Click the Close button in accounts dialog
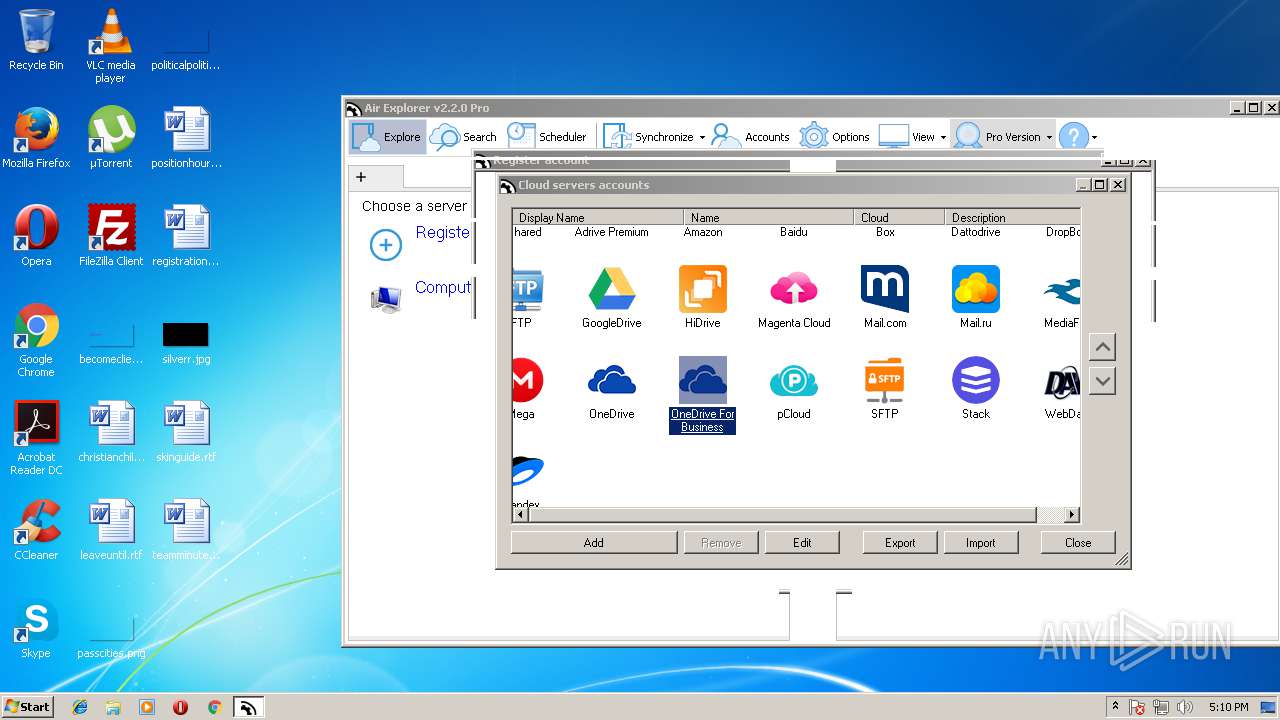This screenshot has width=1280, height=720. tap(1078, 543)
